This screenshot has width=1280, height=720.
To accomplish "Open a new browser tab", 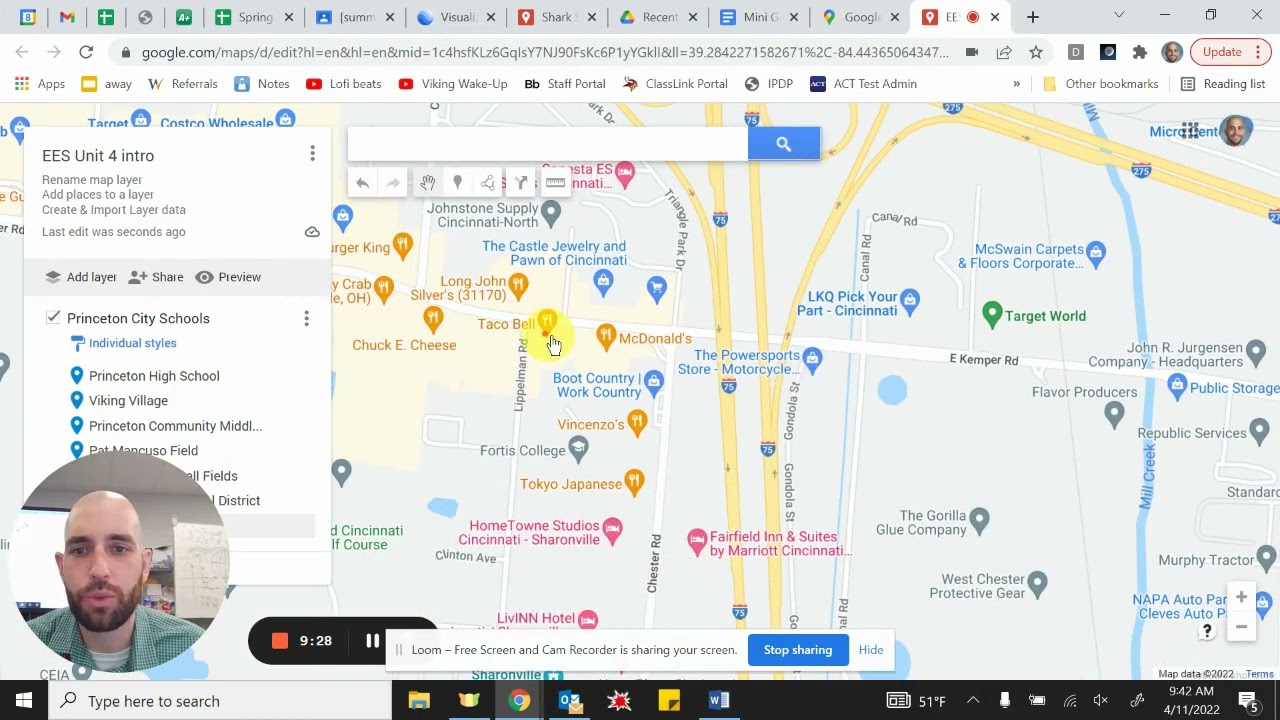I will point(1033,17).
